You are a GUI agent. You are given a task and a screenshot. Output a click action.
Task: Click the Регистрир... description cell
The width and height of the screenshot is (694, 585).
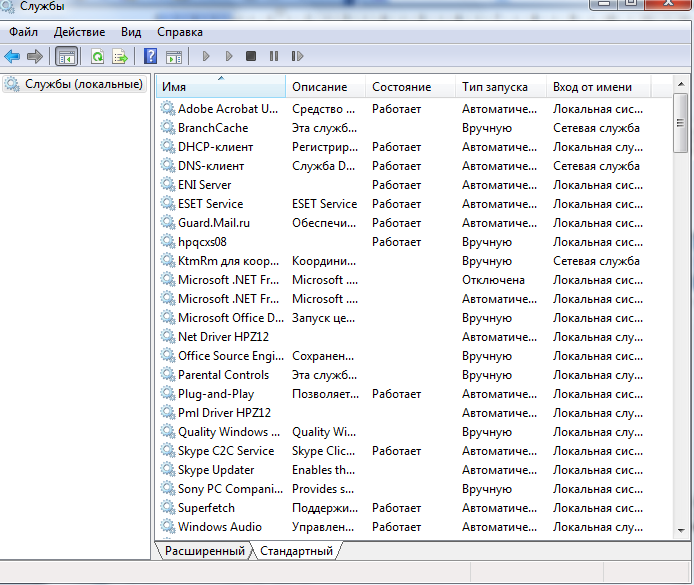(x=325, y=147)
